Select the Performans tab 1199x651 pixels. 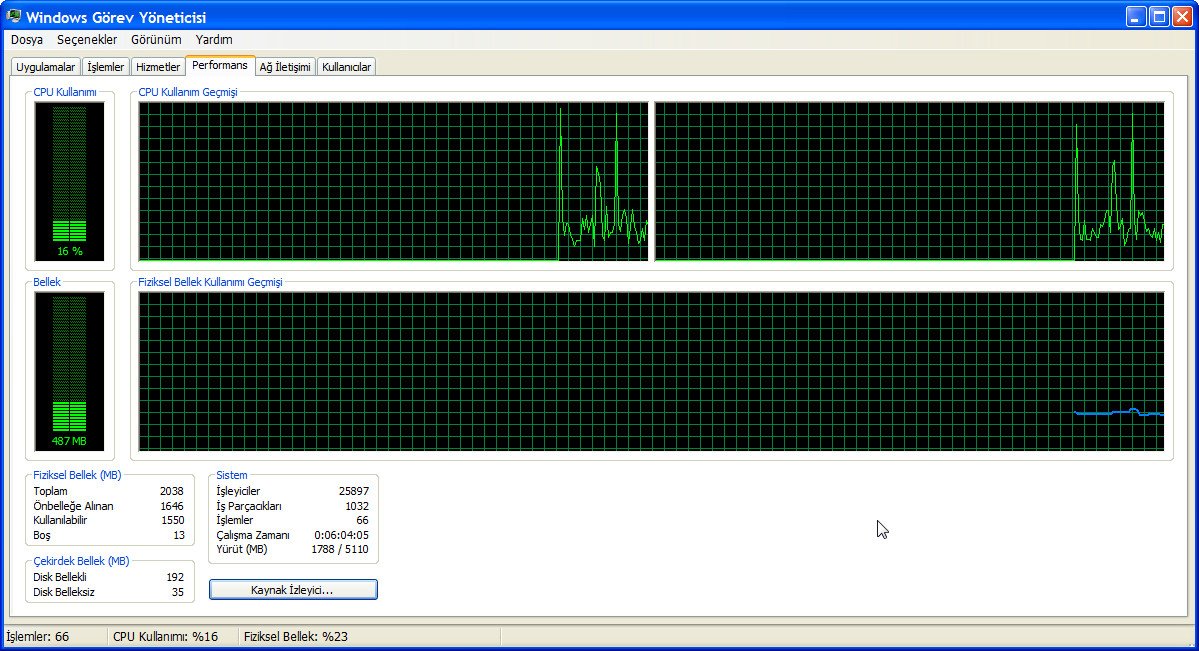click(220, 66)
